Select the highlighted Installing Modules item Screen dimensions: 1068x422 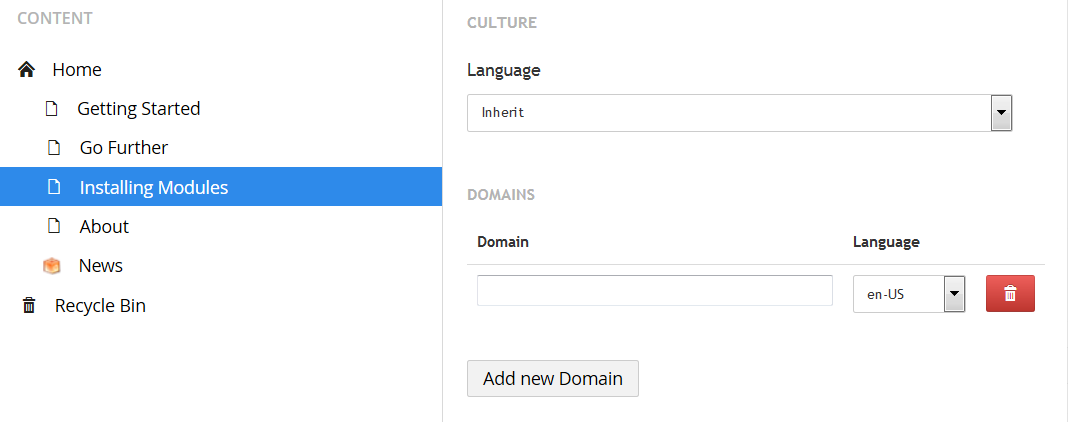coord(221,186)
